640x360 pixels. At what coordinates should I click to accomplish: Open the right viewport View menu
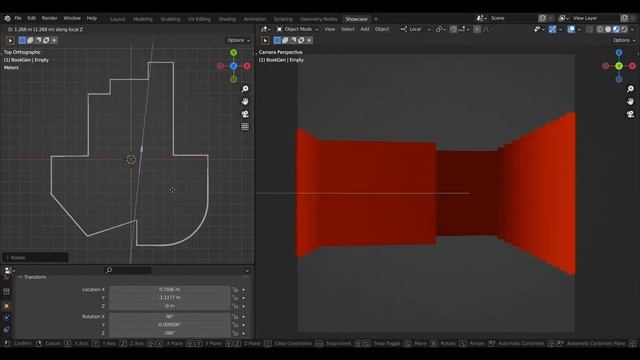point(329,29)
